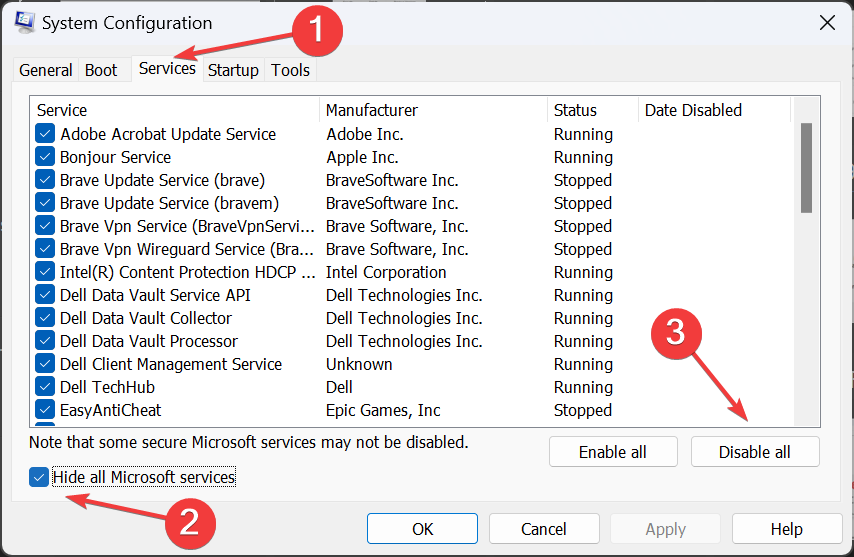This screenshot has width=854, height=557.
Task: Open Help for System Configuration
Action: (x=786, y=529)
